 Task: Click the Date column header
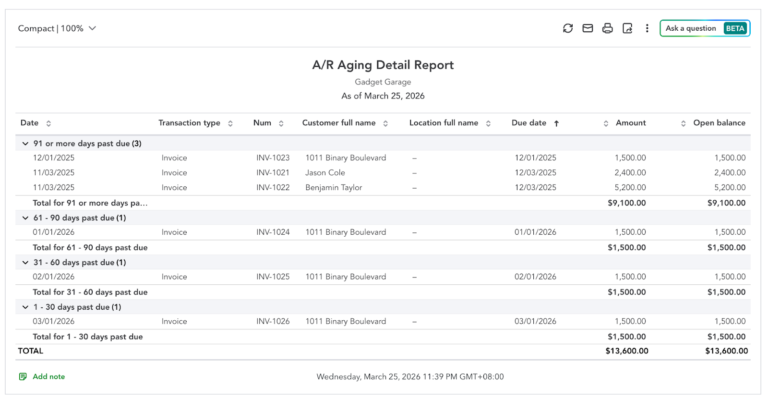click(29, 123)
